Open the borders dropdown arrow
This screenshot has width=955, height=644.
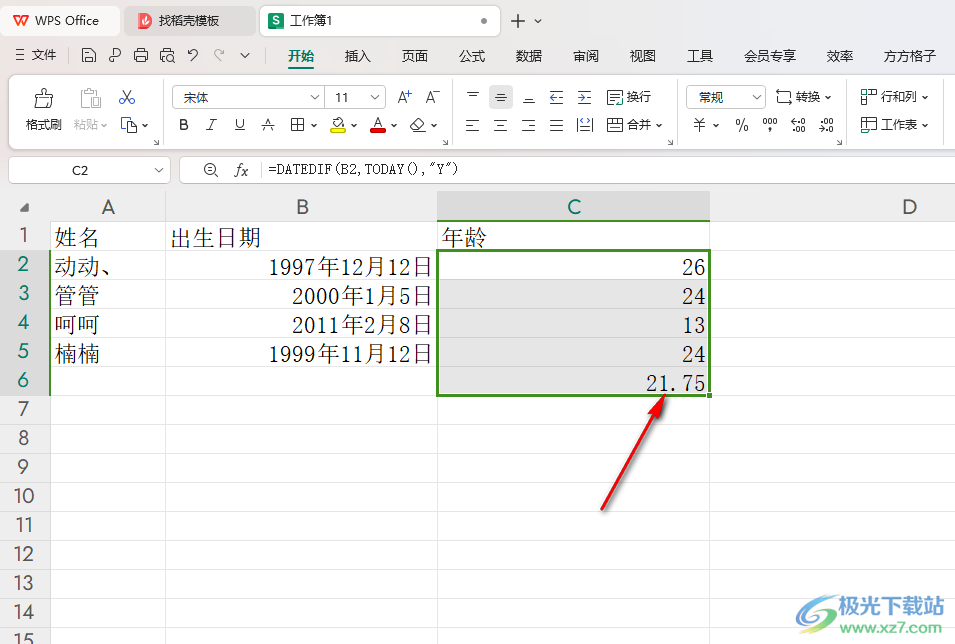tap(314, 126)
